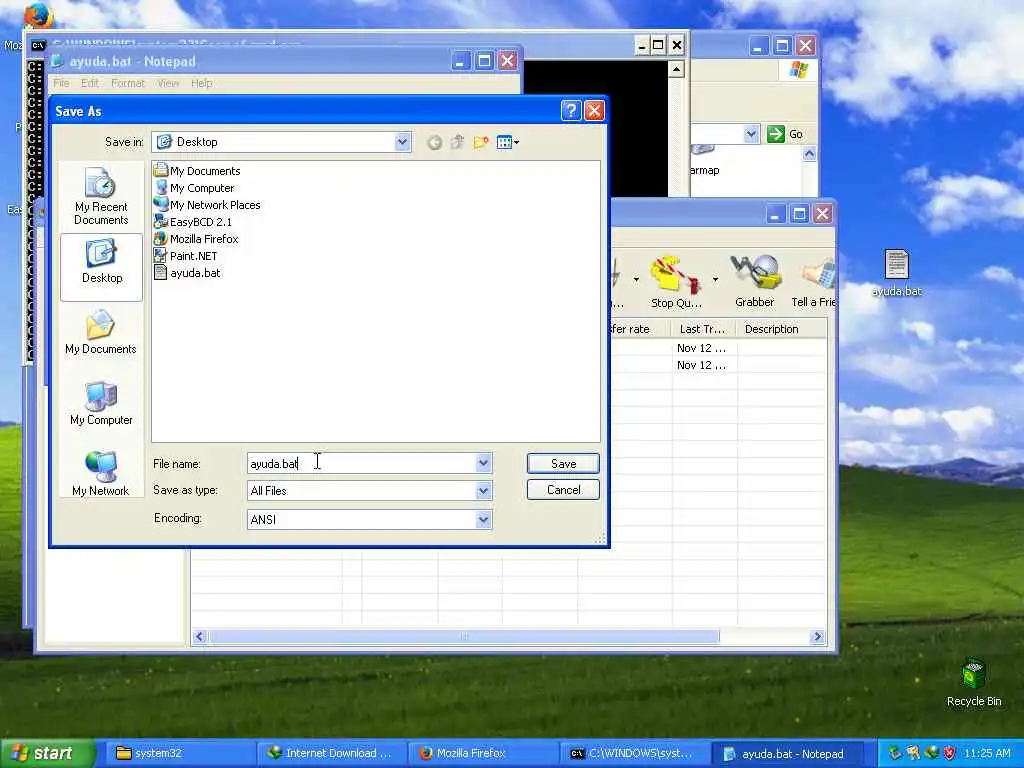The height and width of the screenshot is (768, 1024).
Task: Select My Documents in file list
Action: pos(197,171)
